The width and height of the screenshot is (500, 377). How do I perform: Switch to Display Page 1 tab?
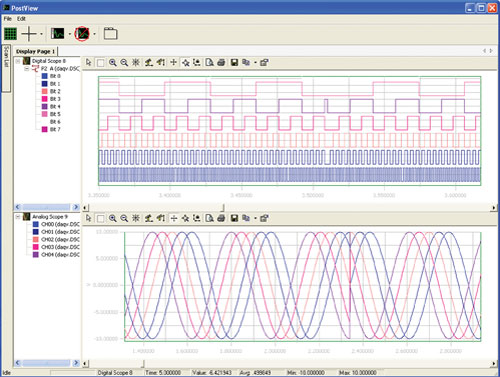35,51
